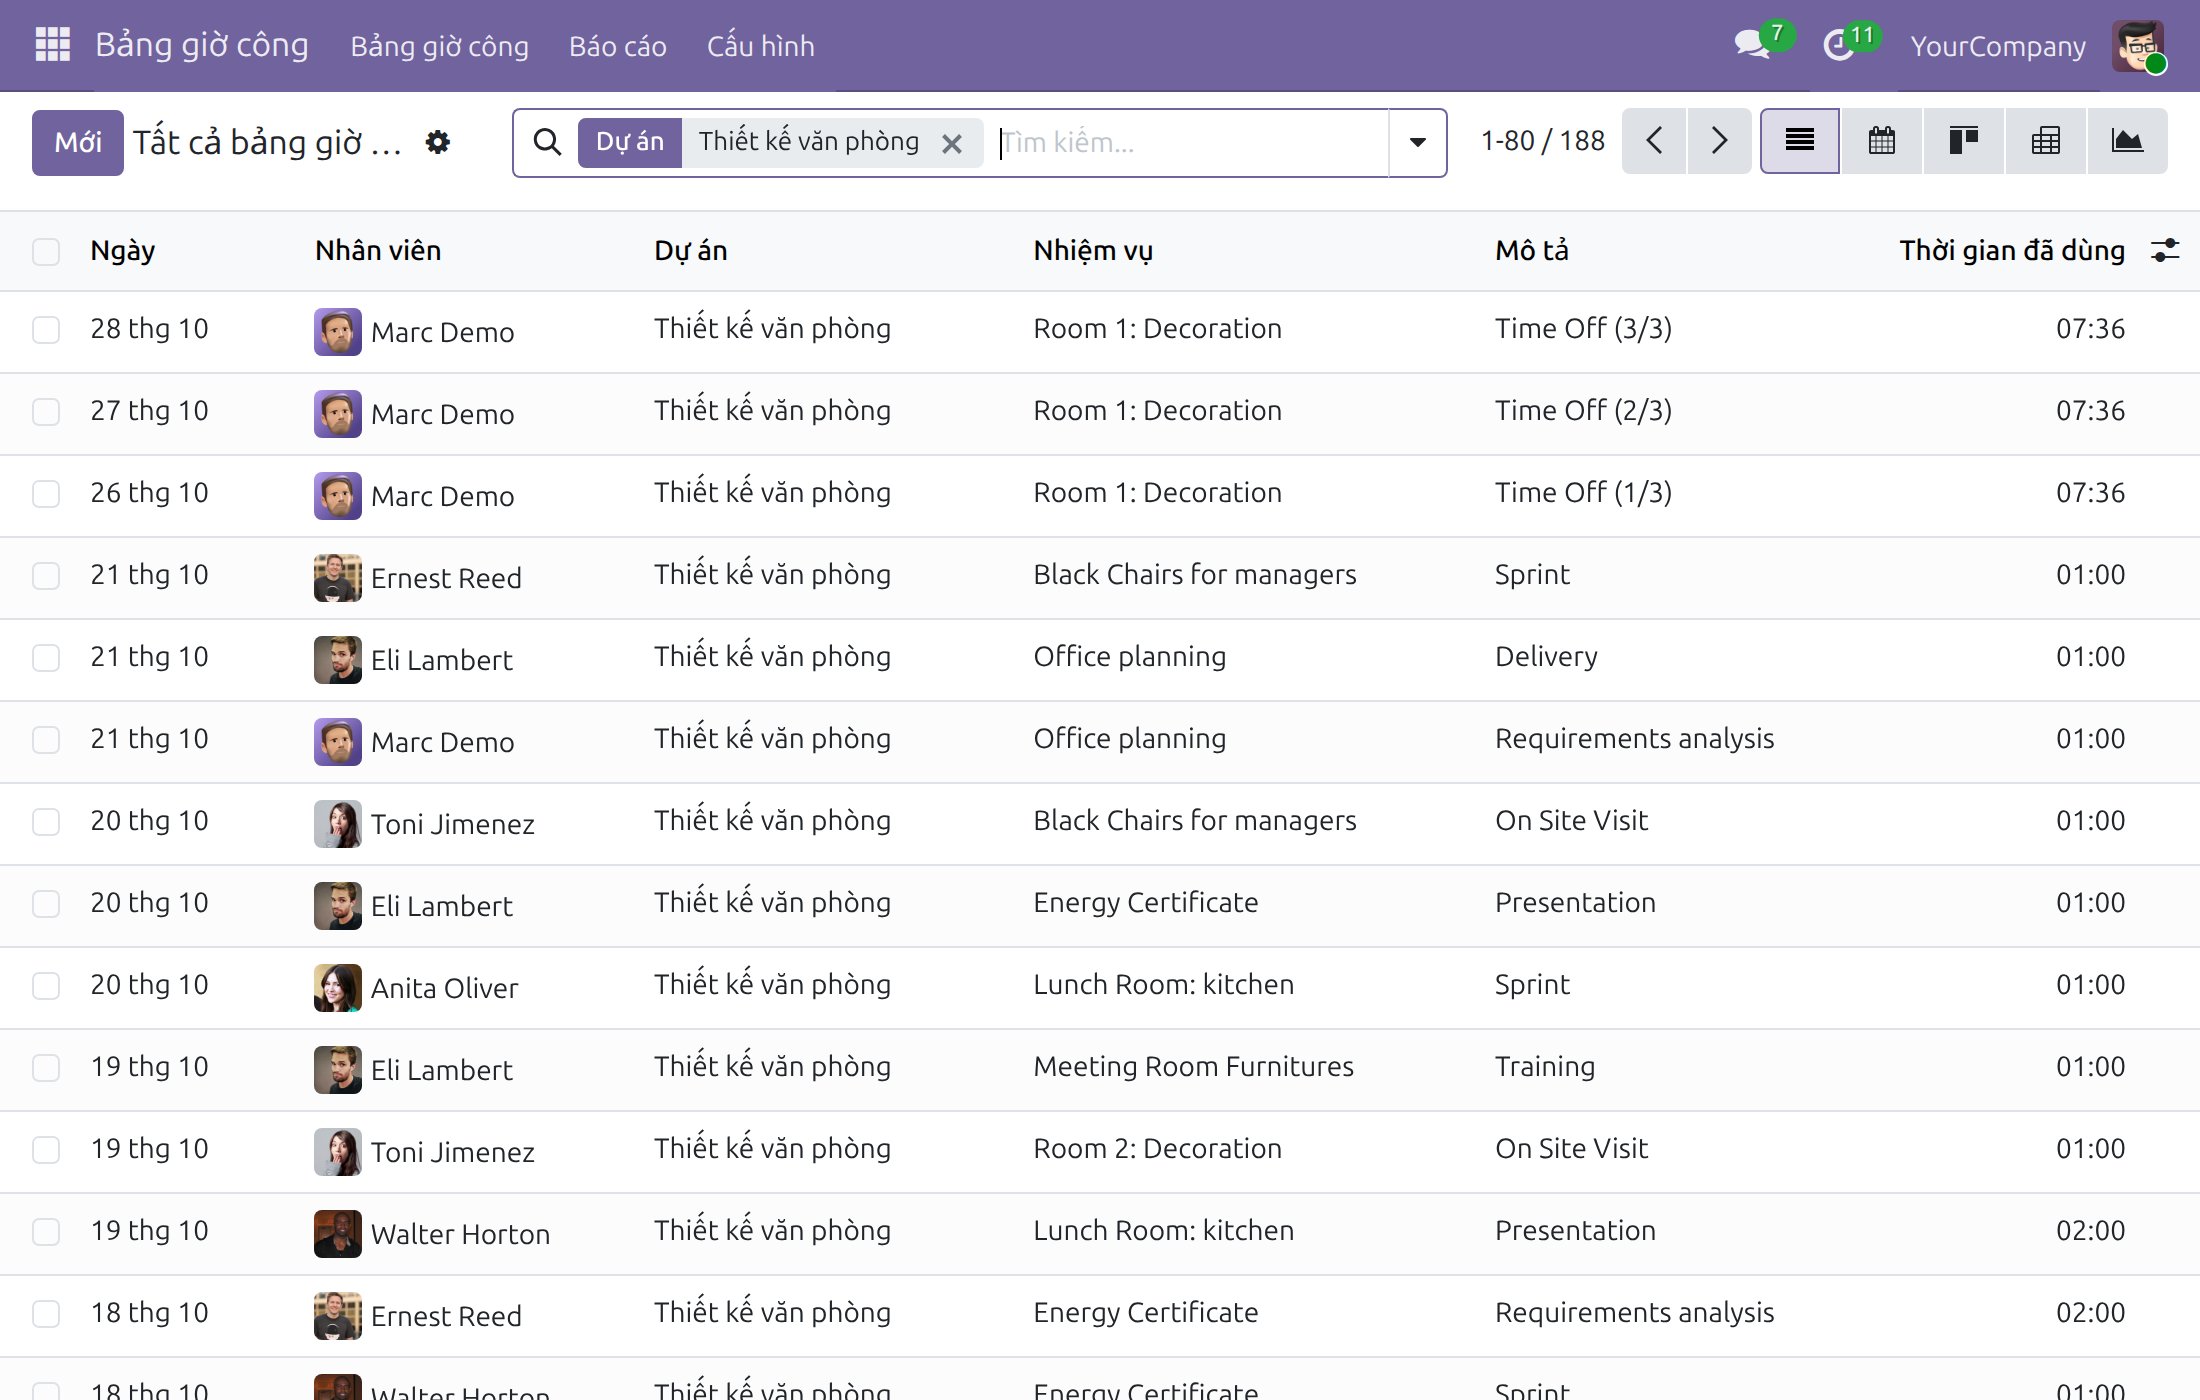Switch to graph view
The height and width of the screenshot is (1400, 2200).
click(2127, 141)
